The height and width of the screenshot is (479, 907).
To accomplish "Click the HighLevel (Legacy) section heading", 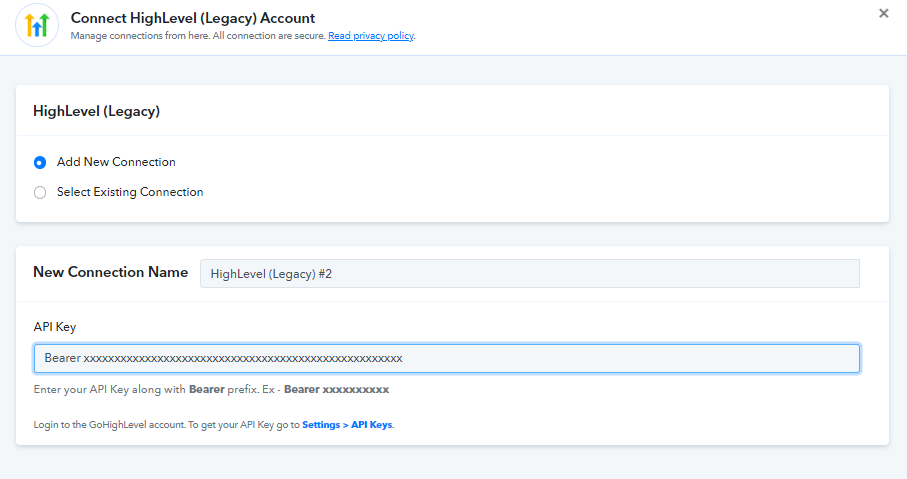I will [x=97, y=111].
